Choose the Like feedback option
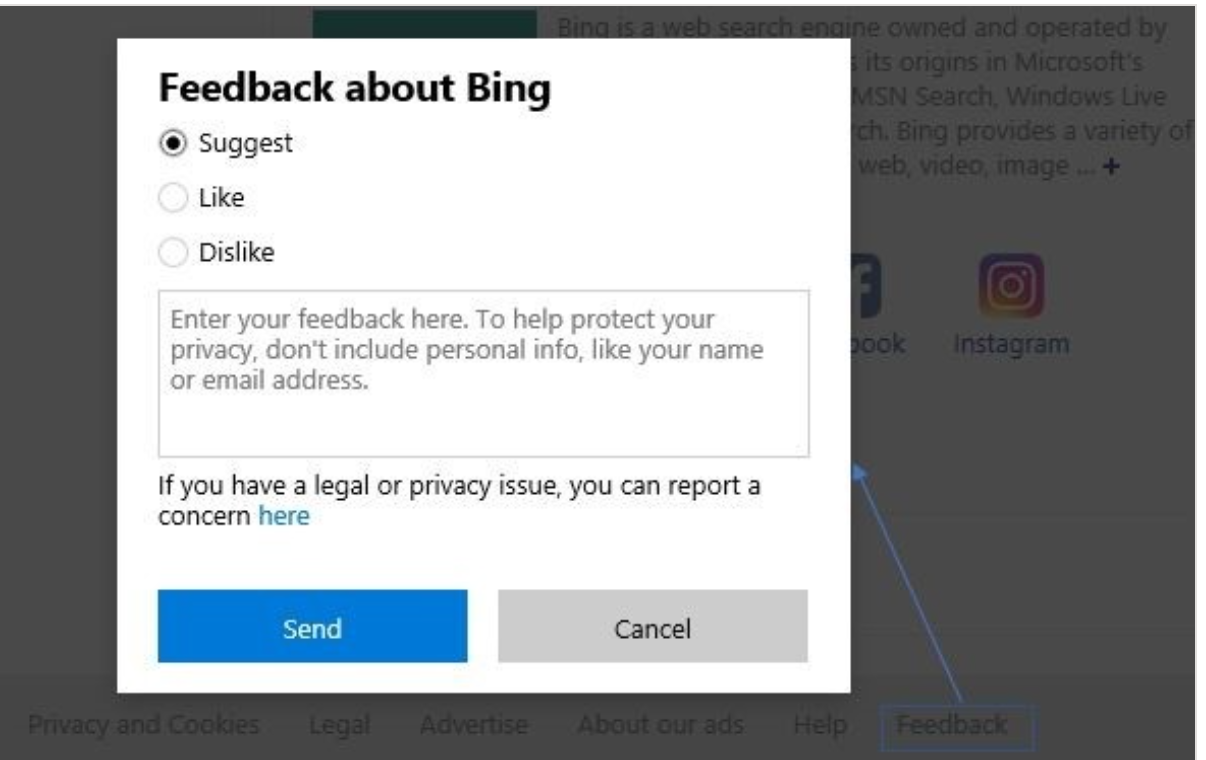The height and width of the screenshot is (760, 1206). pyautogui.click(x=174, y=199)
